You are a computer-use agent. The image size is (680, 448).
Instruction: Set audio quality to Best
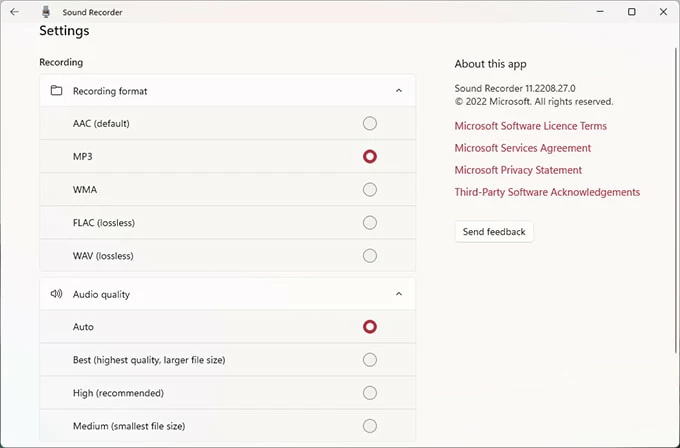370,359
